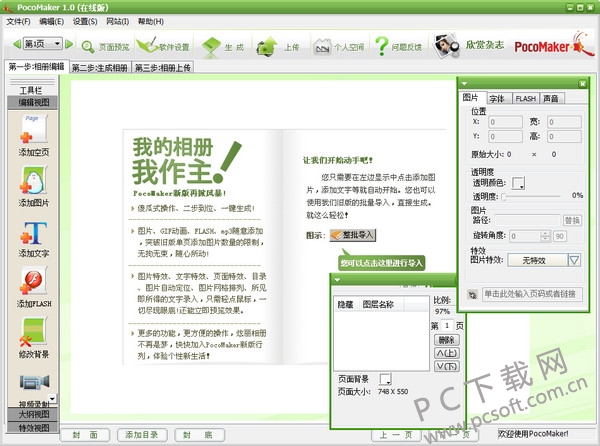Open the 图片特效 dropdown arrow

pyautogui.click(x=574, y=260)
